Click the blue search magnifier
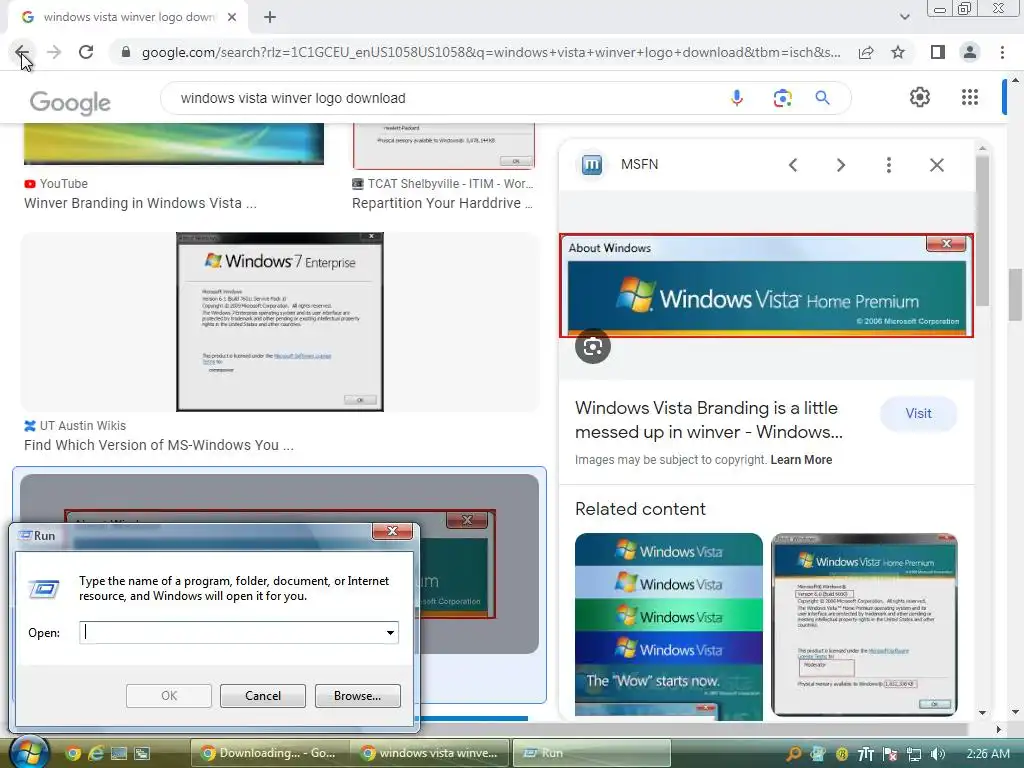1024x768 pixels. (x=822, y=98)
